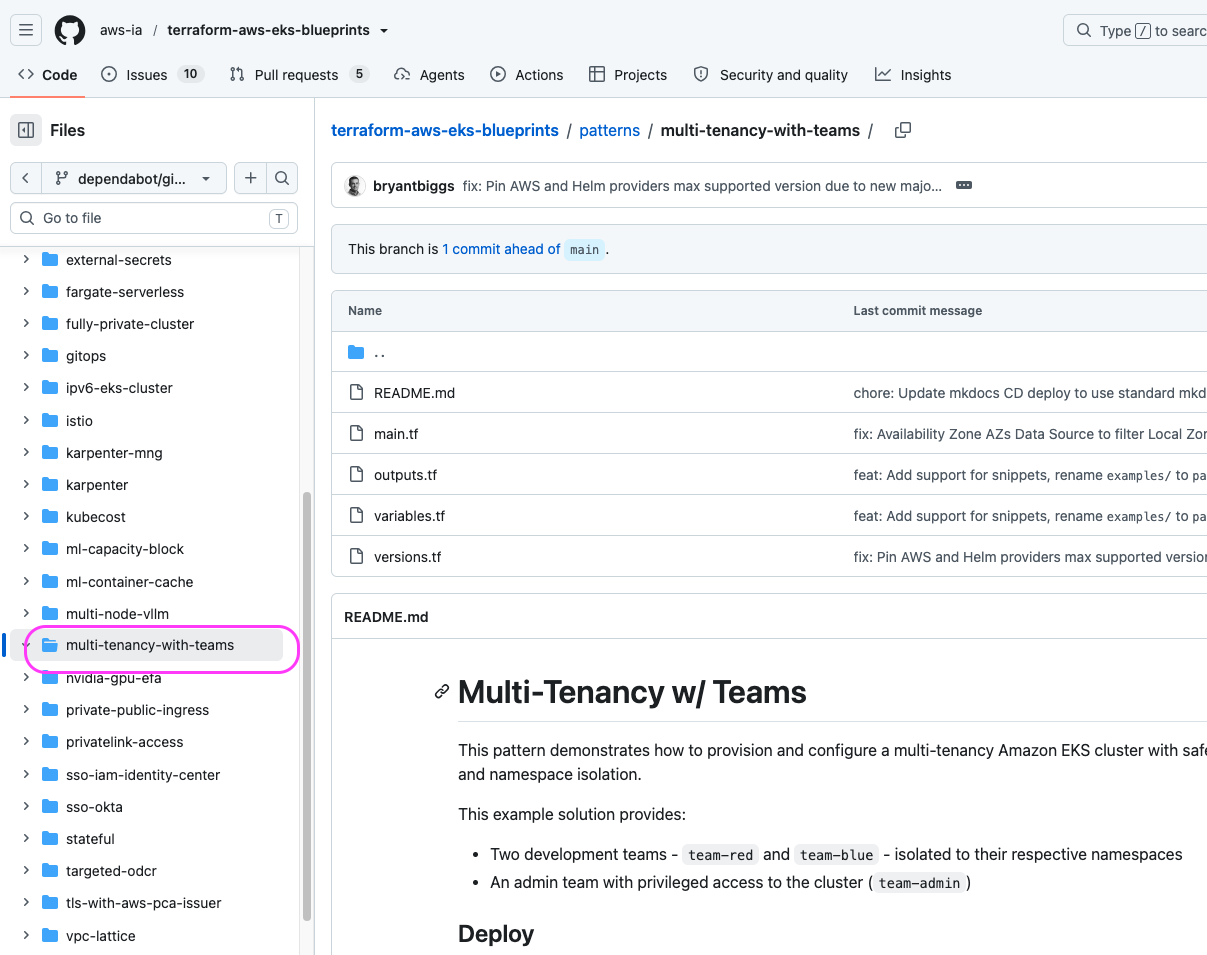1207x955 pixels.
Task: Click the back arrow beside branch selector
Action: 26,178
